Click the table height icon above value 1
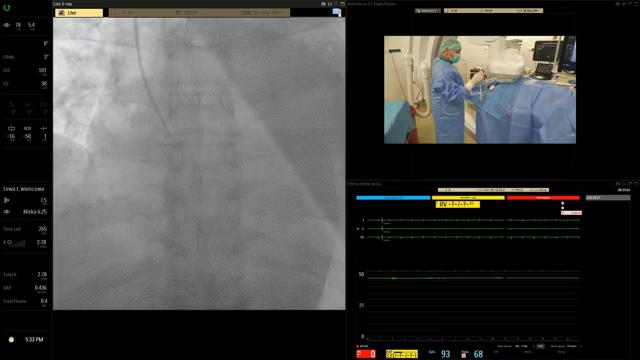640x360 pixels. [x=43, y=128]
